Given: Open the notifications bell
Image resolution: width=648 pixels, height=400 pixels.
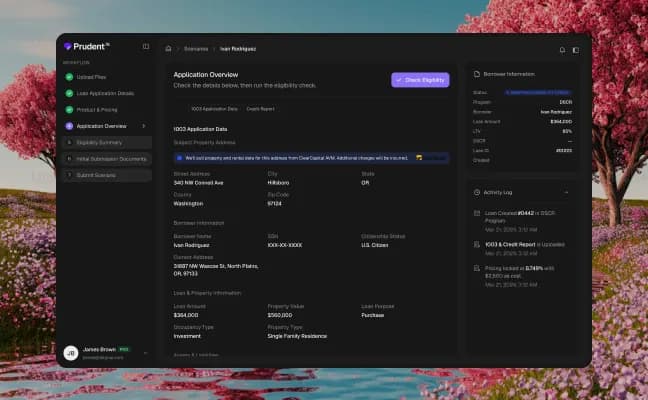Looking at the screenshot, I should pyautogui.click(x=562, y=50).
